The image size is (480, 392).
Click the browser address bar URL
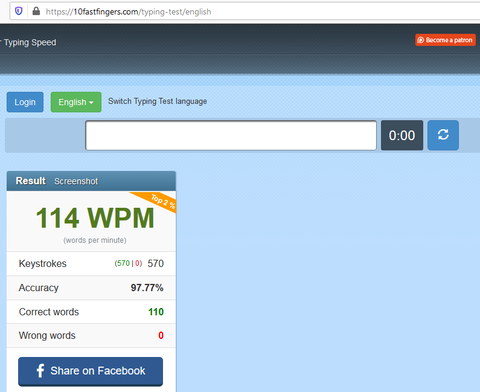128,12
